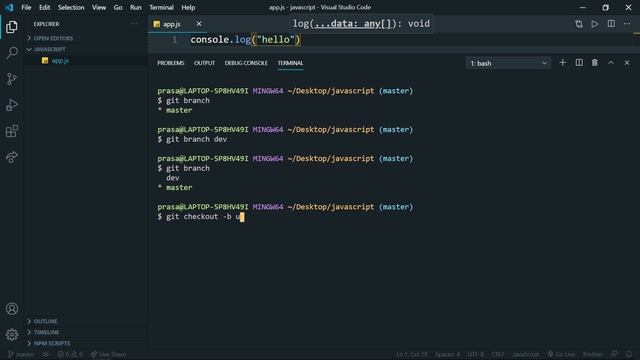Change UTF-8 encoding in status bar
The height and width of the screenshot is (360, 640).
pyautogui.click(x=476, y=354)
